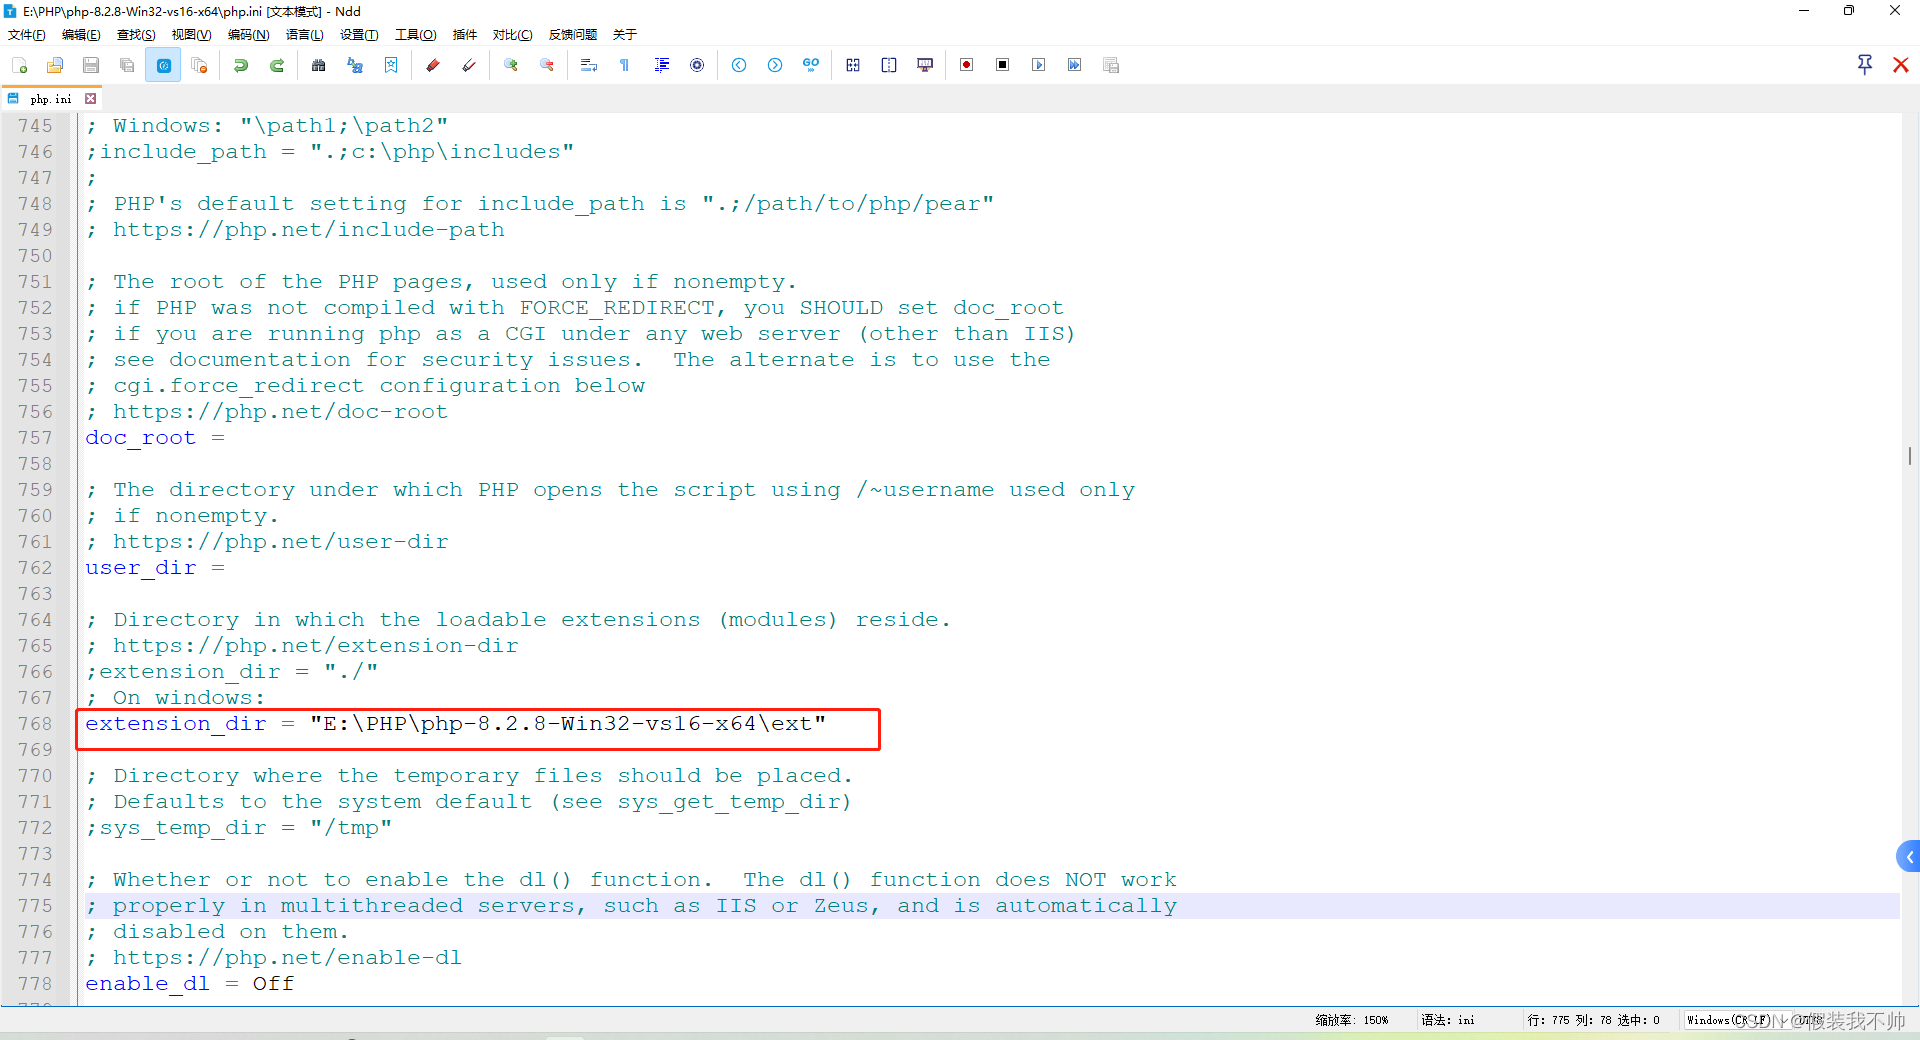Click the https://php.net/include-path comment

[x=308, y=230]
